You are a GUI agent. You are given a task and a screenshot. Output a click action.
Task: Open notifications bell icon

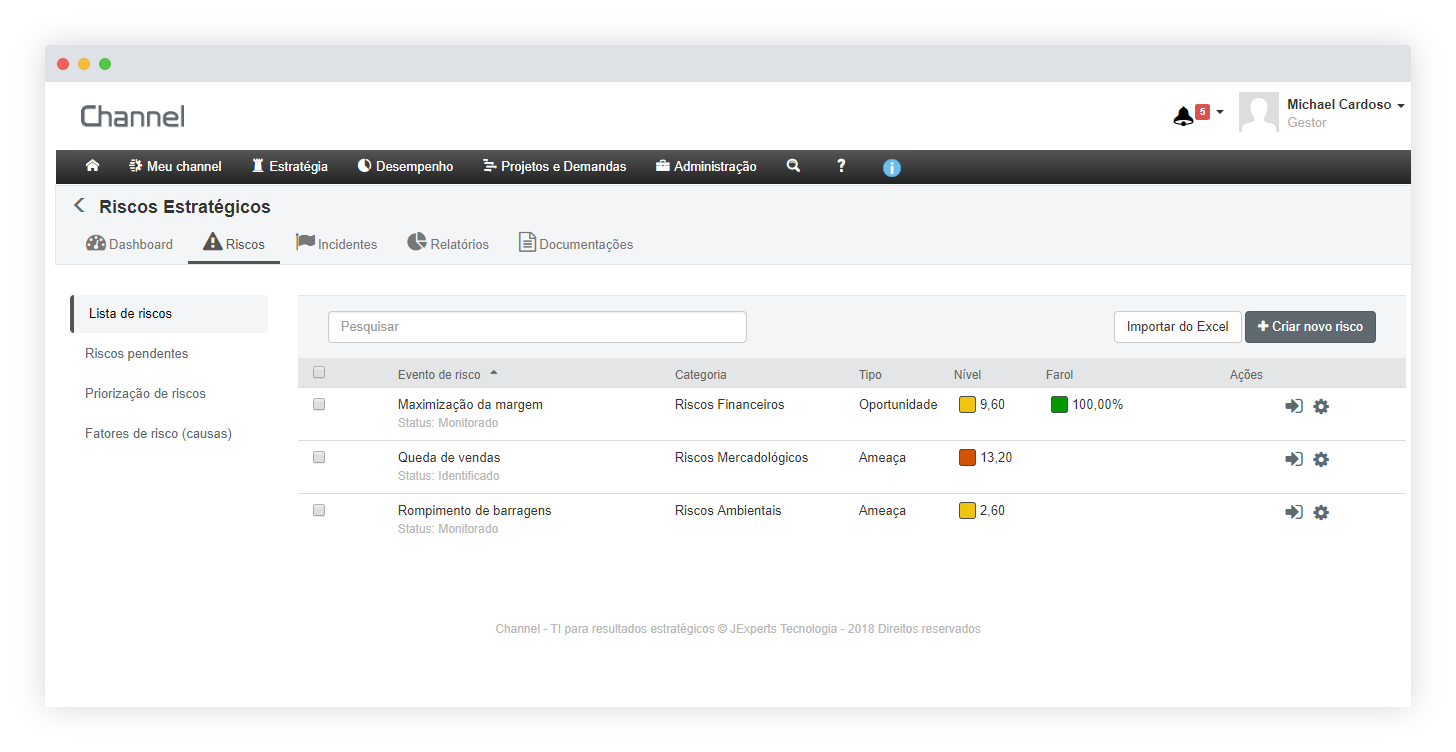[x=1184, y=116]
